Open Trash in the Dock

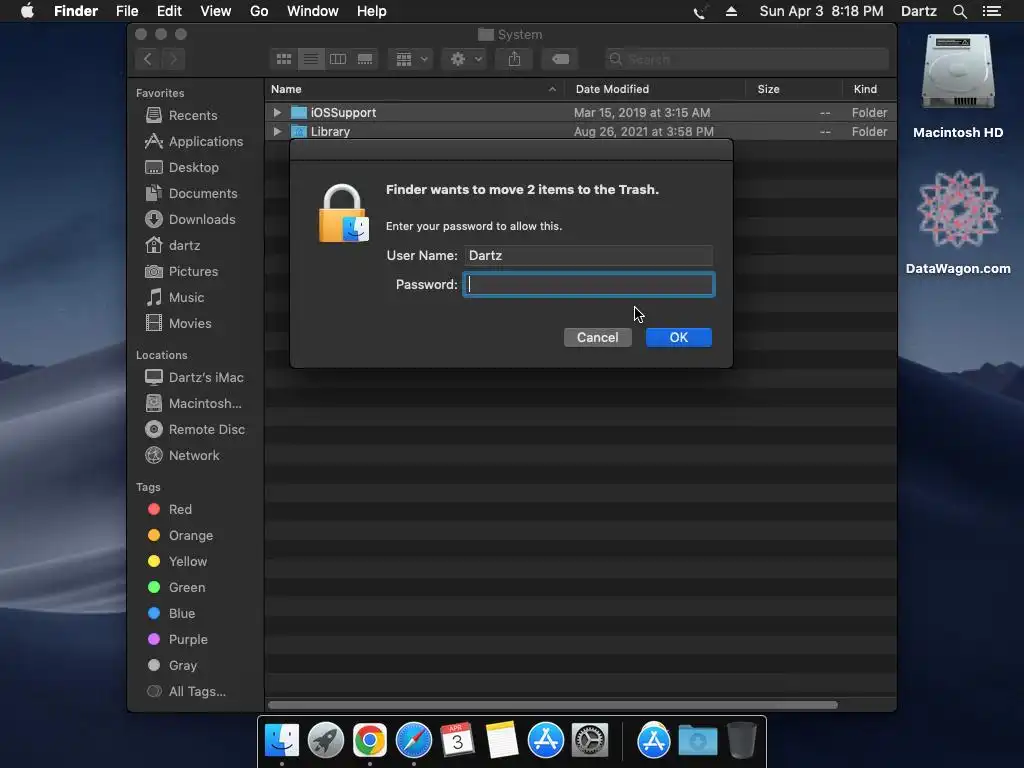click(x=742, y=740)
